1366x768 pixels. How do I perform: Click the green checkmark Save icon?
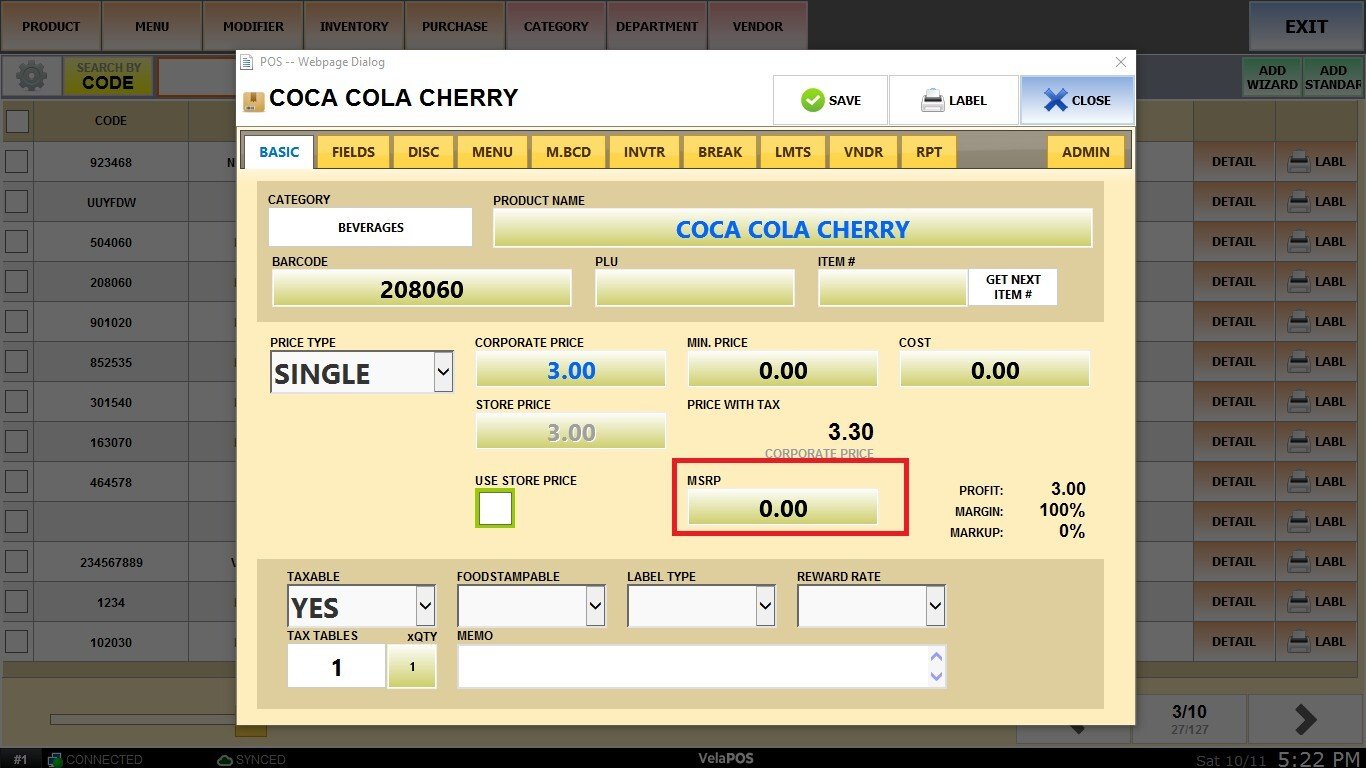coord(812,100)
